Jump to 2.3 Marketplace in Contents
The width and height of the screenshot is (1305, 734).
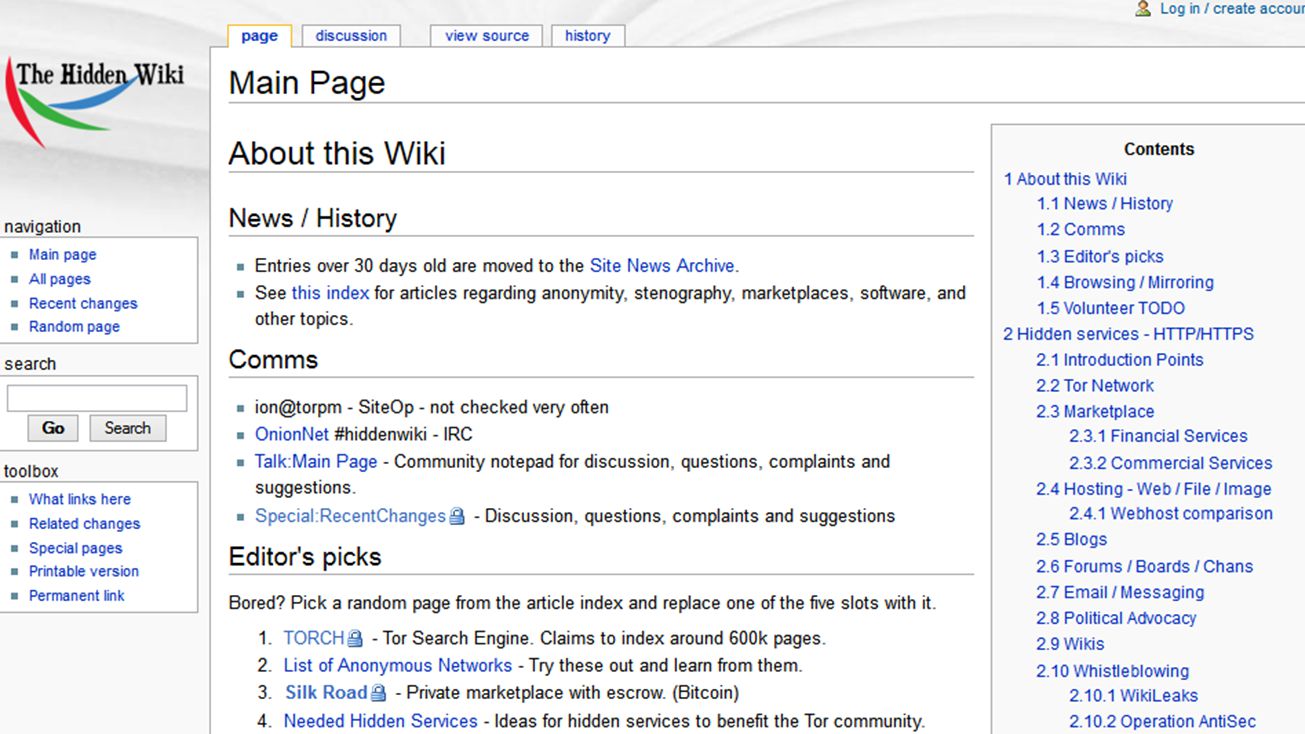[x=1095, y=412]
